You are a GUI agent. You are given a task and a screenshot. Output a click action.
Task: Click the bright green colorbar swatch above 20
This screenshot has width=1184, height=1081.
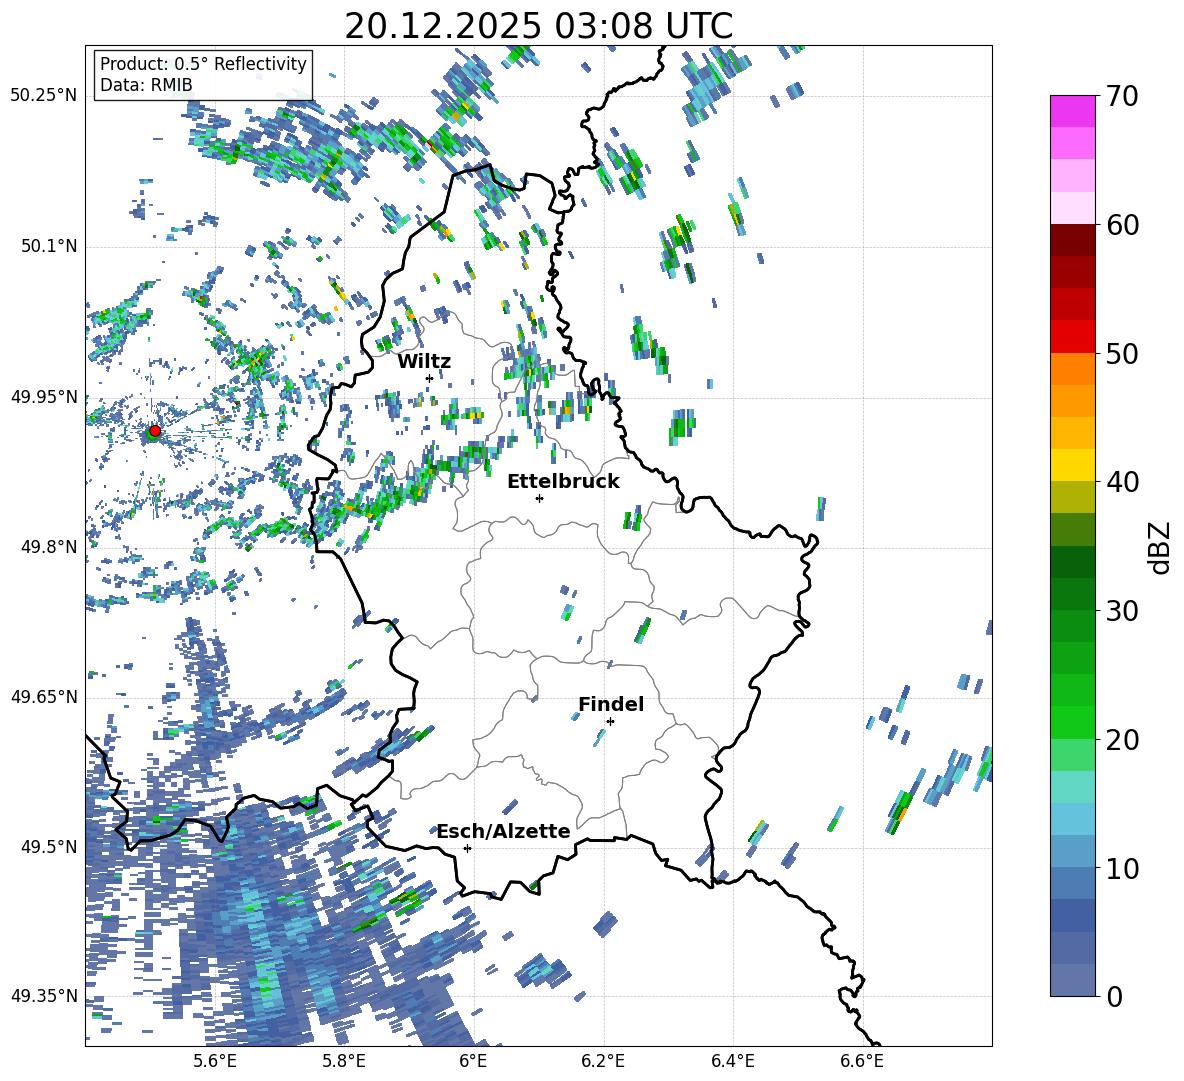[x=1072, y=722]
